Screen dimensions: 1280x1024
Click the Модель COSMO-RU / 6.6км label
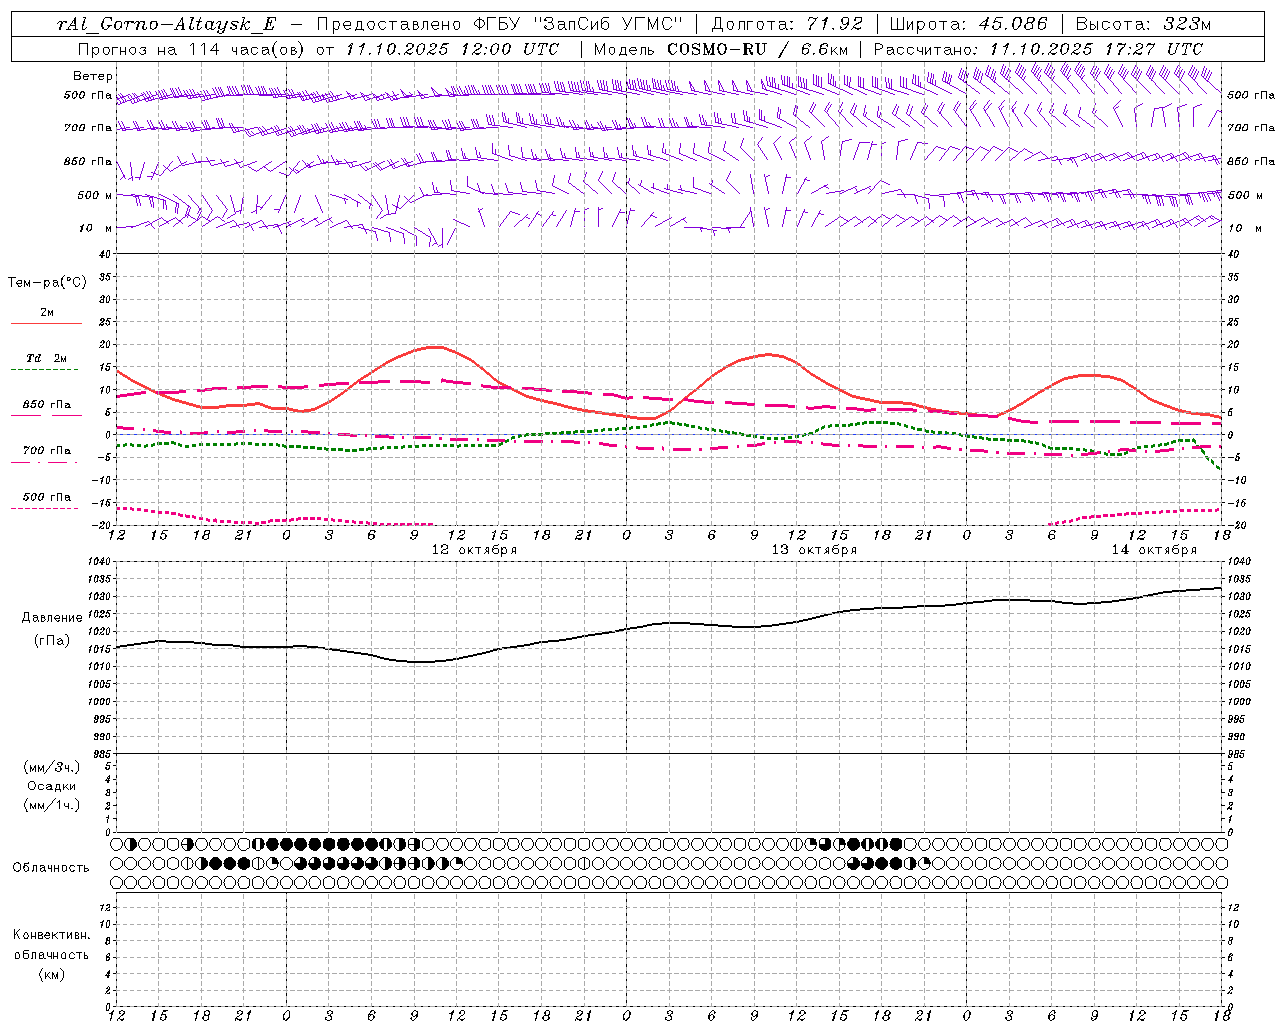tap(721, 49)
